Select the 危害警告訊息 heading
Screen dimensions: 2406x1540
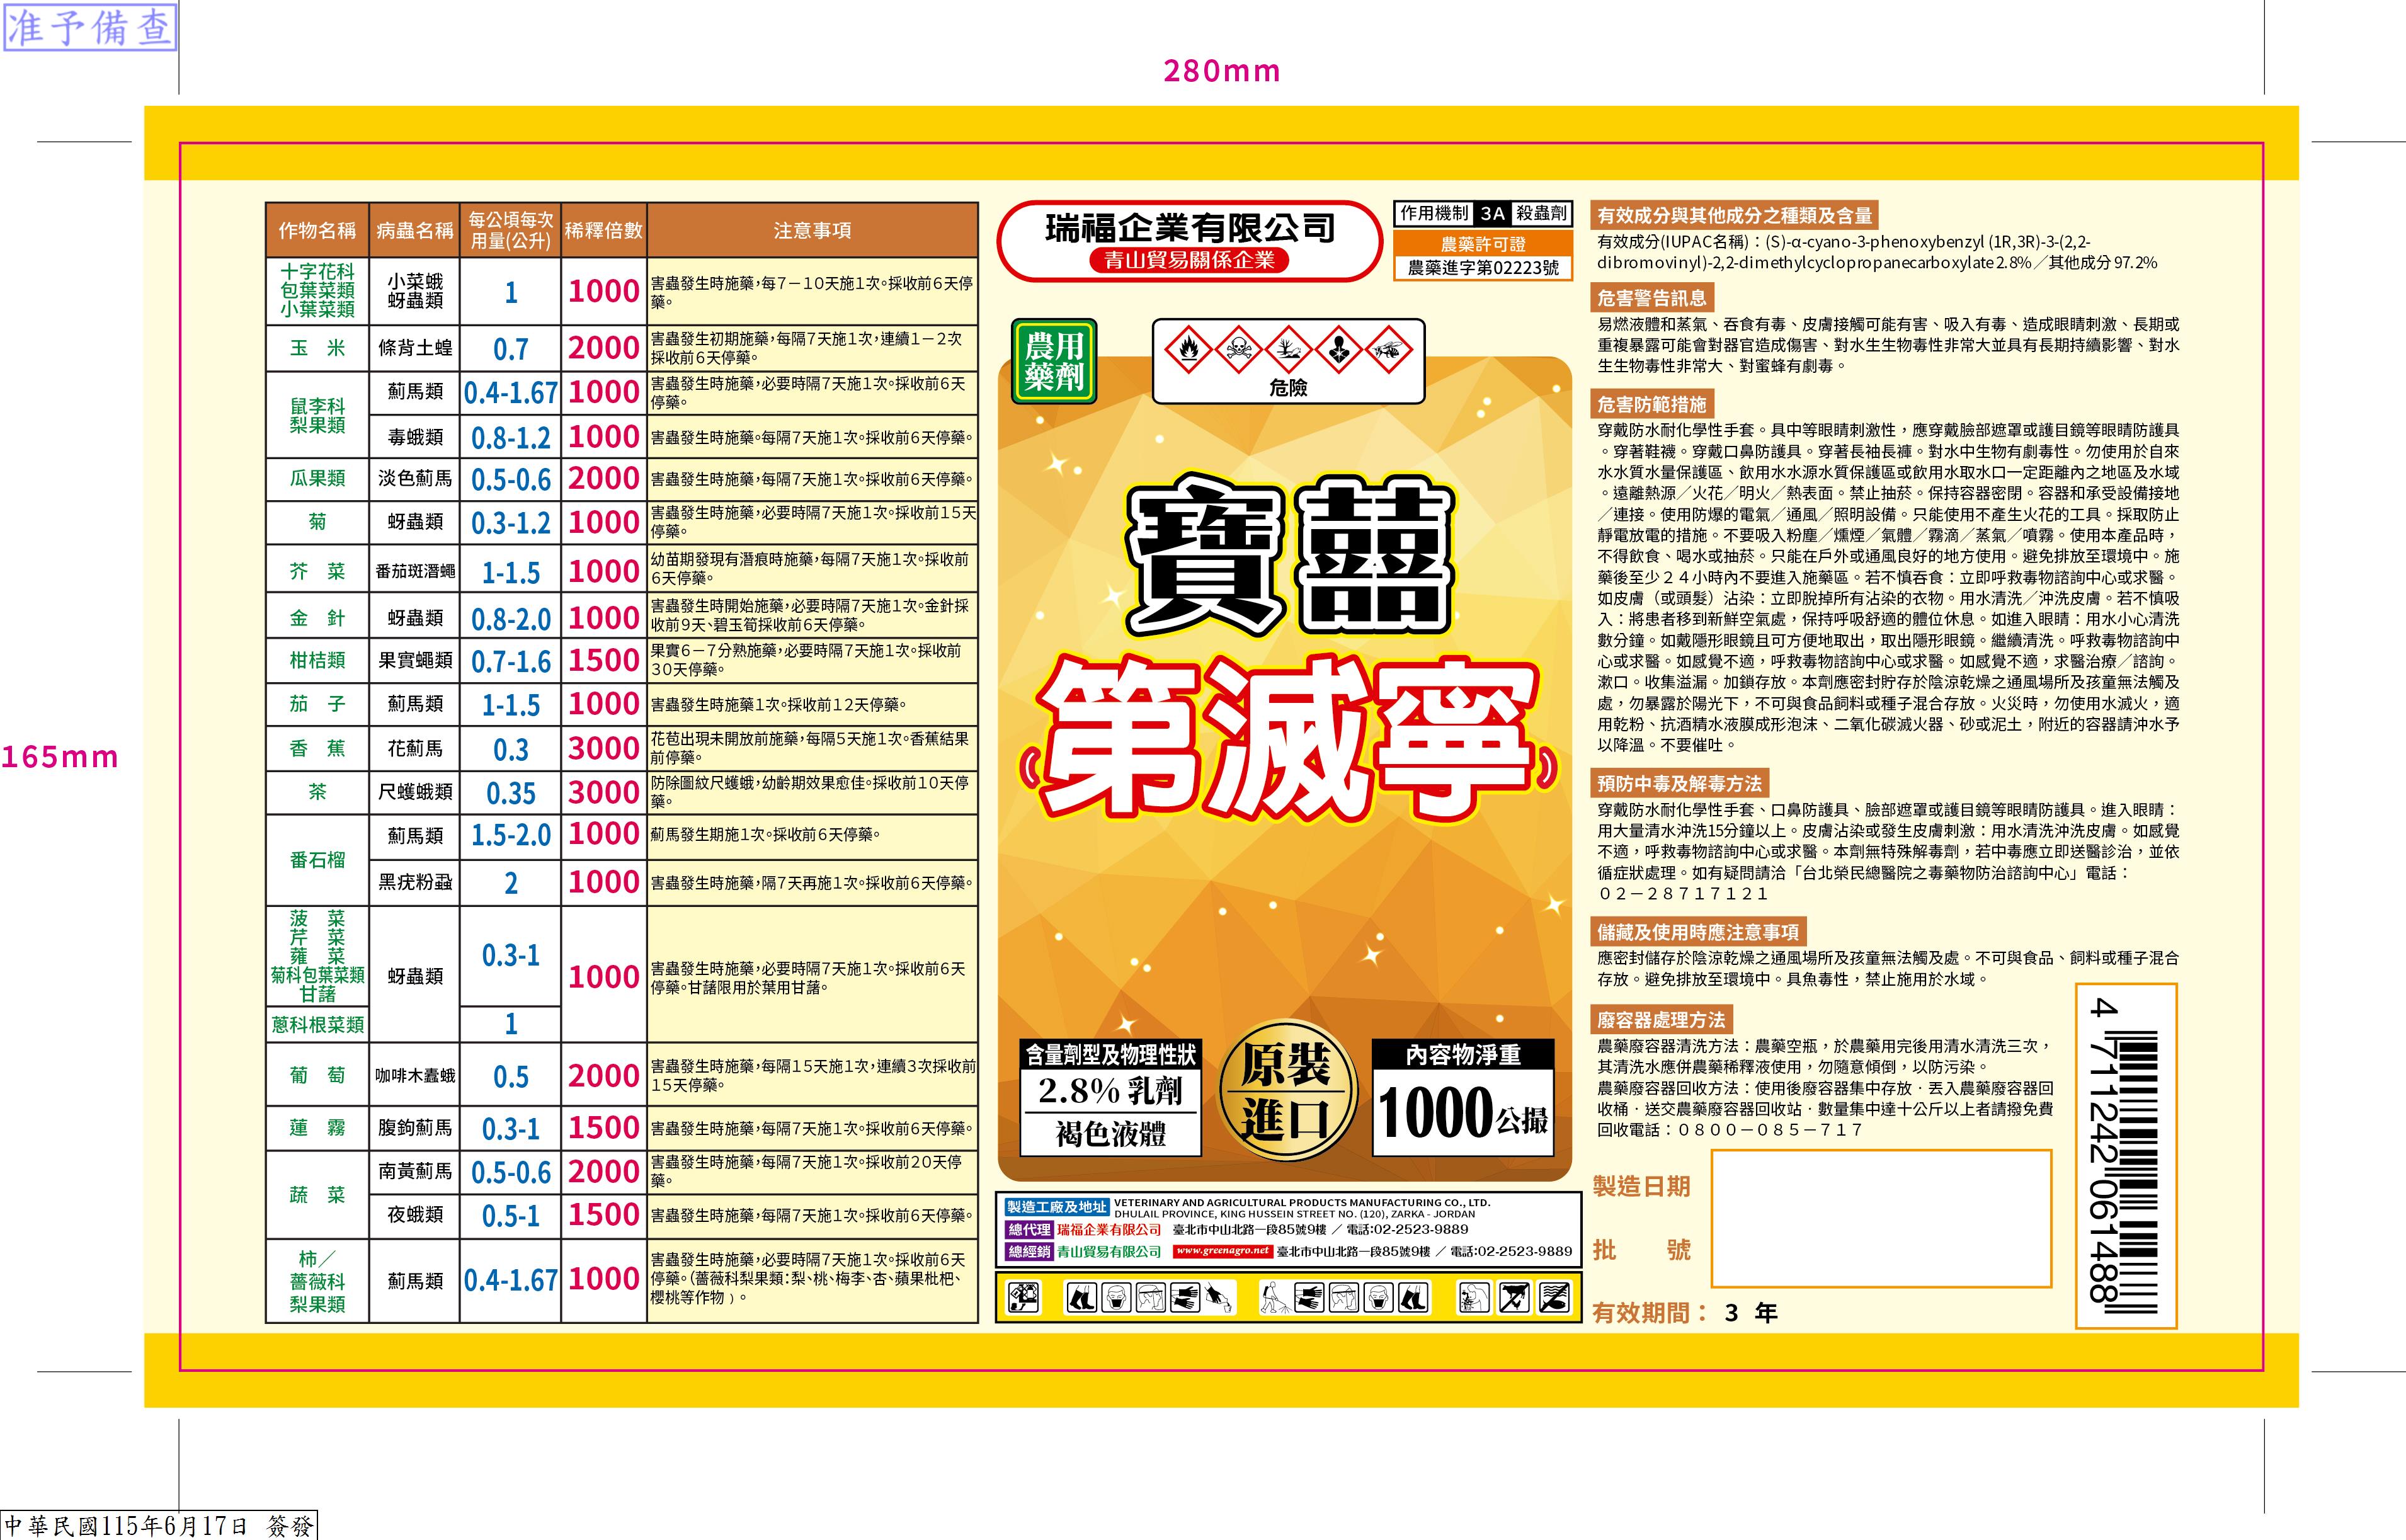point(1652,298)
